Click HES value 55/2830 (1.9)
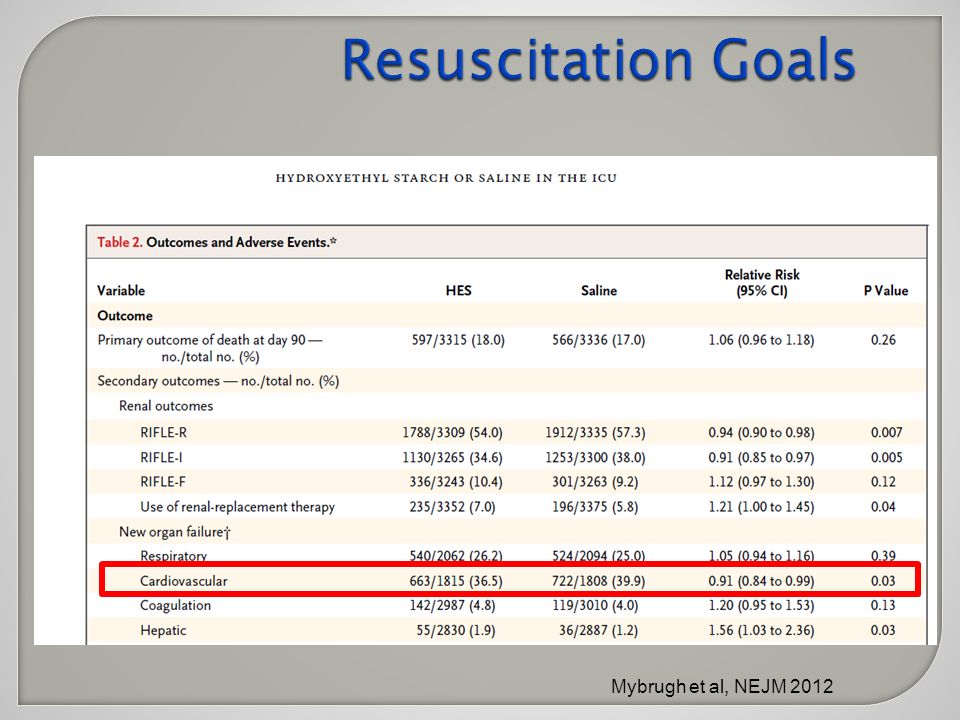 click(456, 631)
